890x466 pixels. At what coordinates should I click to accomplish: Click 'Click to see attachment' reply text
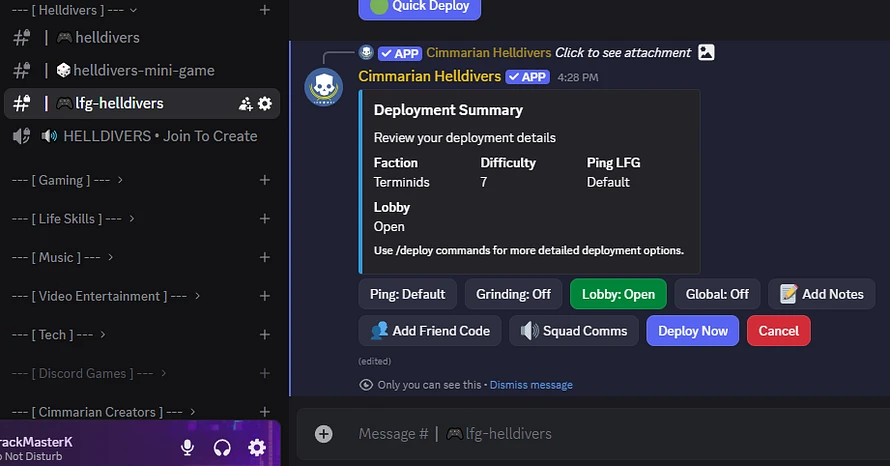click(623, 53)
